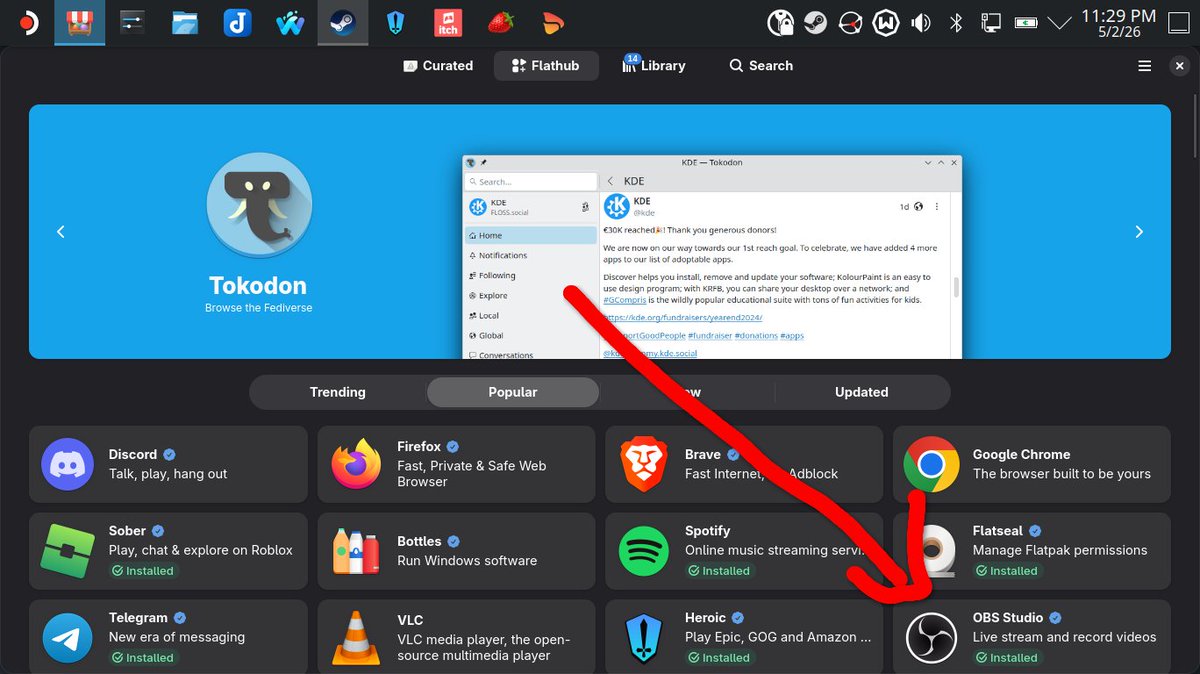Open the network connection tray icon

(990, 23)
